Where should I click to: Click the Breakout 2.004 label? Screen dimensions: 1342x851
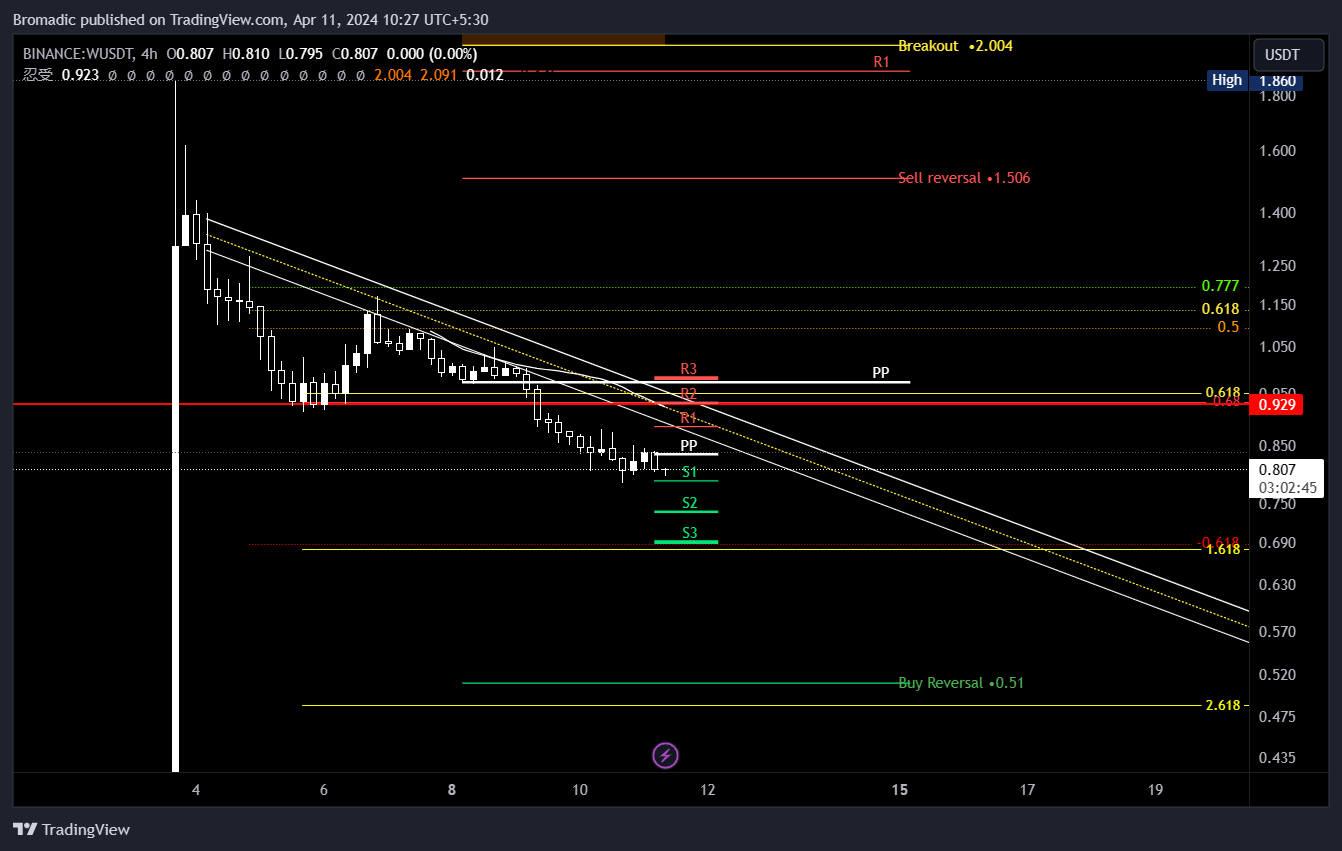955,46
